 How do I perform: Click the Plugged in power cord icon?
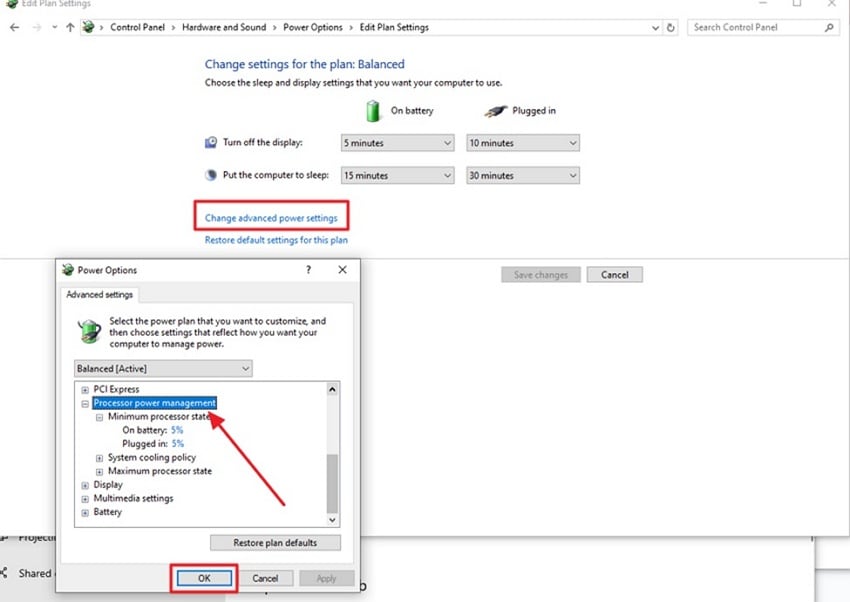tap(497, 110)
